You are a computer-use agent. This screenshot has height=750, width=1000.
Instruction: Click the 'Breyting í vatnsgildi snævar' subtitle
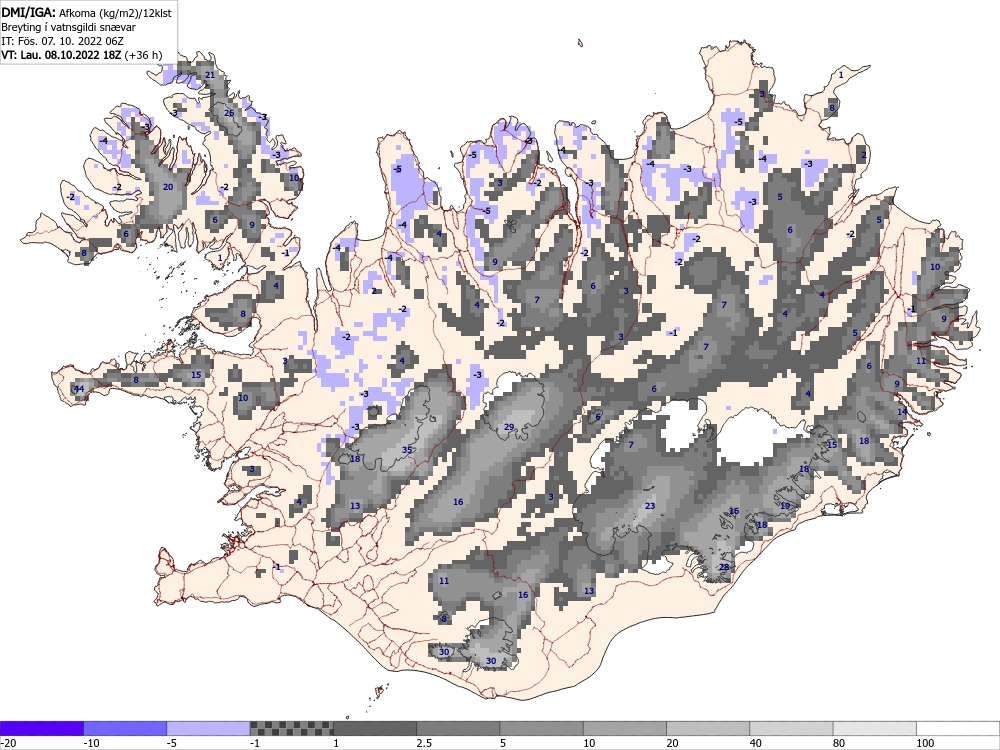tap(68, 27)
